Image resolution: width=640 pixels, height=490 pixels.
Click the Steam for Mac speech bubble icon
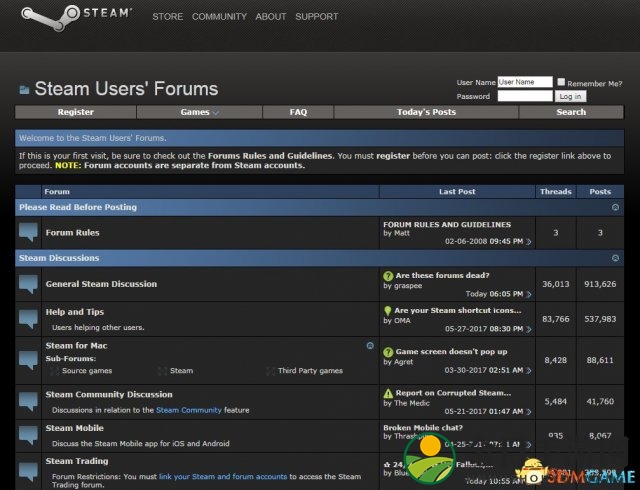click(x=28, y=361)
